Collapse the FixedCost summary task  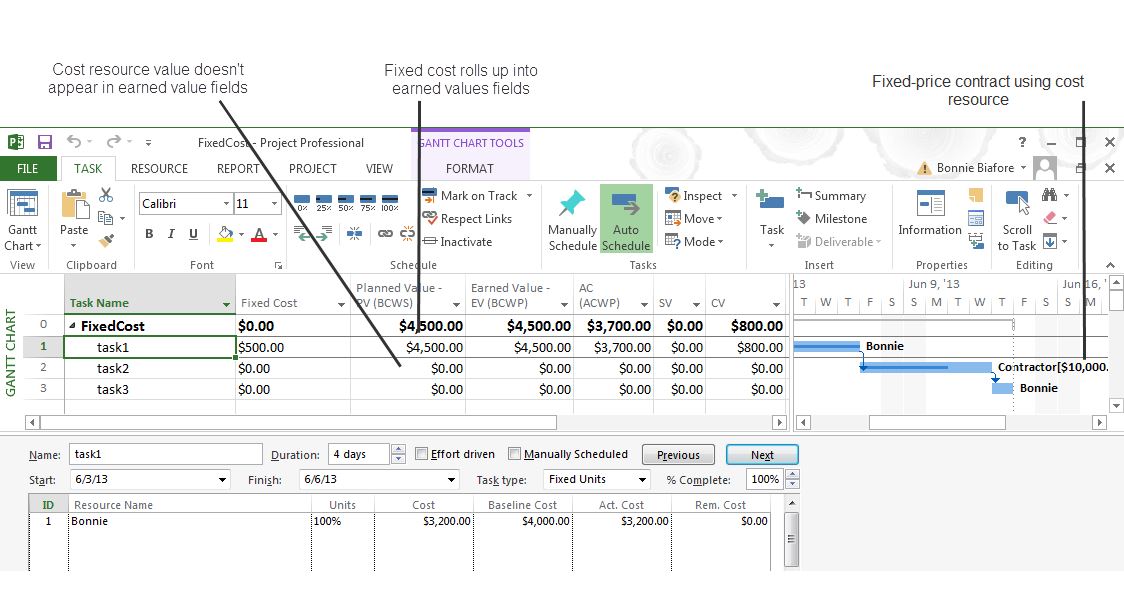[72, 325]
